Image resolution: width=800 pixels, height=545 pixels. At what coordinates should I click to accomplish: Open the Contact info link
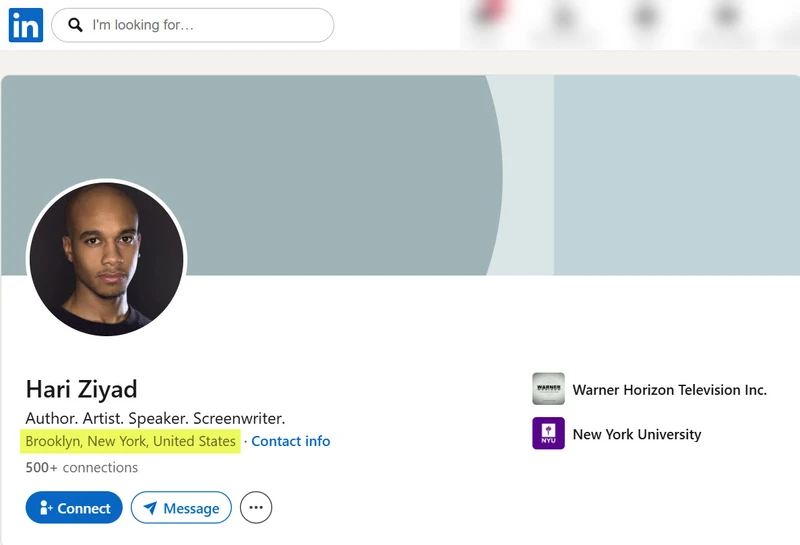click(x=291, y=441)
